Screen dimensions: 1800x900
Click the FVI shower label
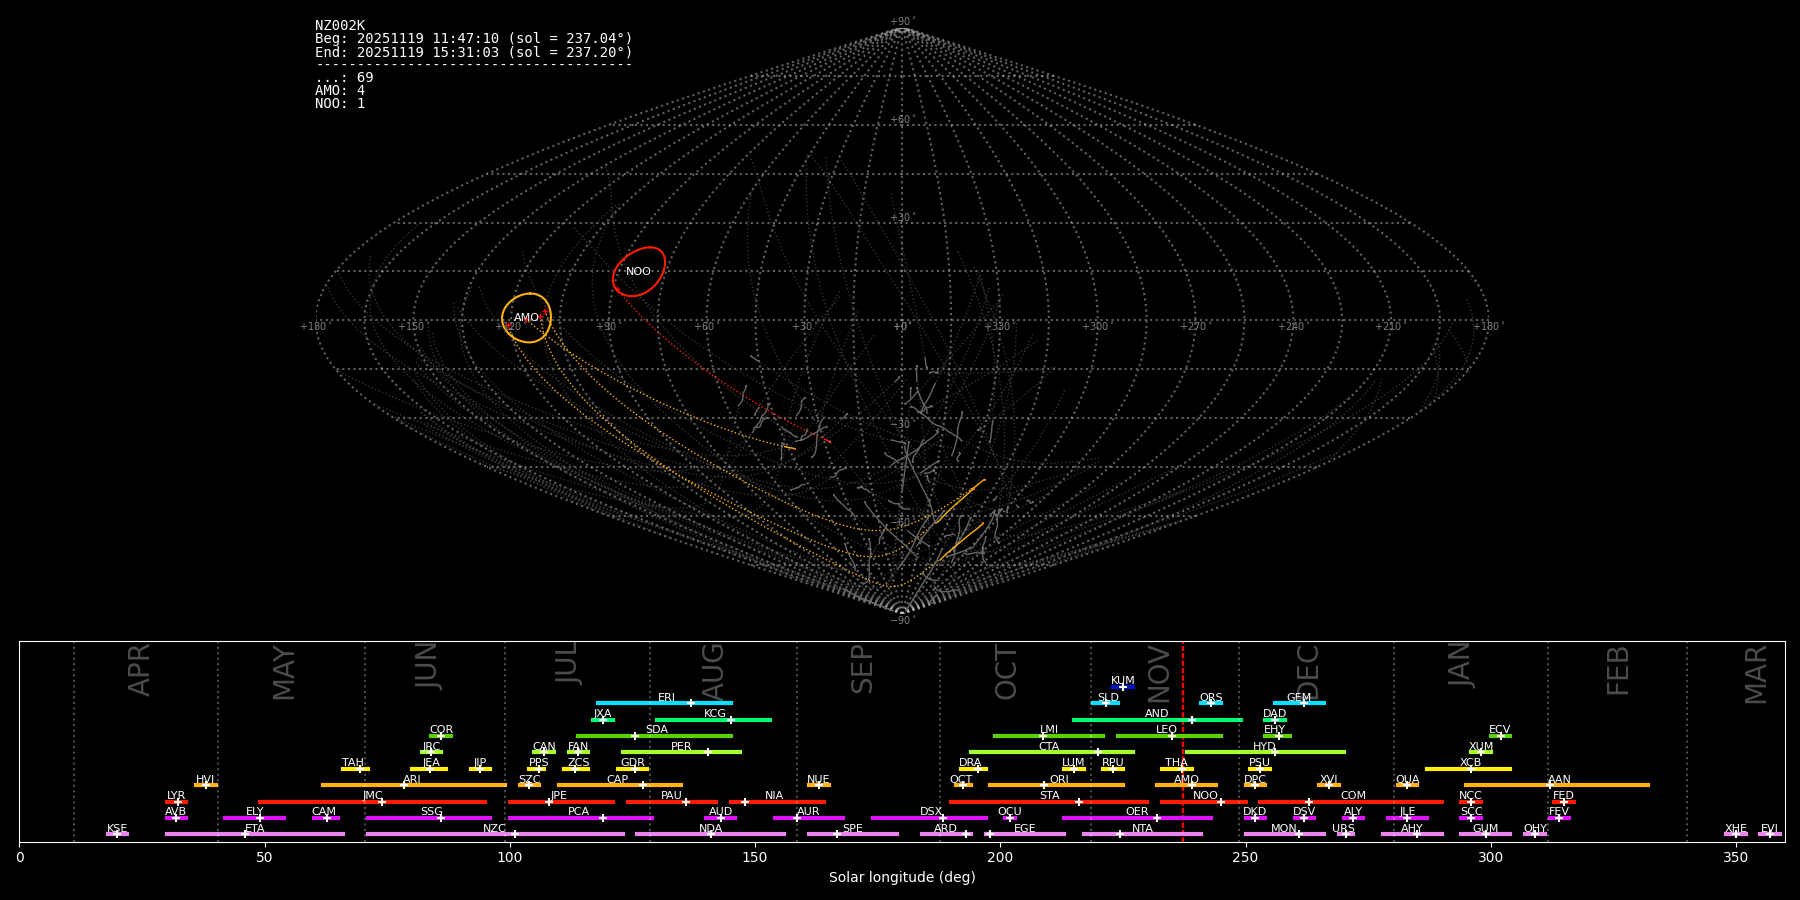coord(1770,829)
